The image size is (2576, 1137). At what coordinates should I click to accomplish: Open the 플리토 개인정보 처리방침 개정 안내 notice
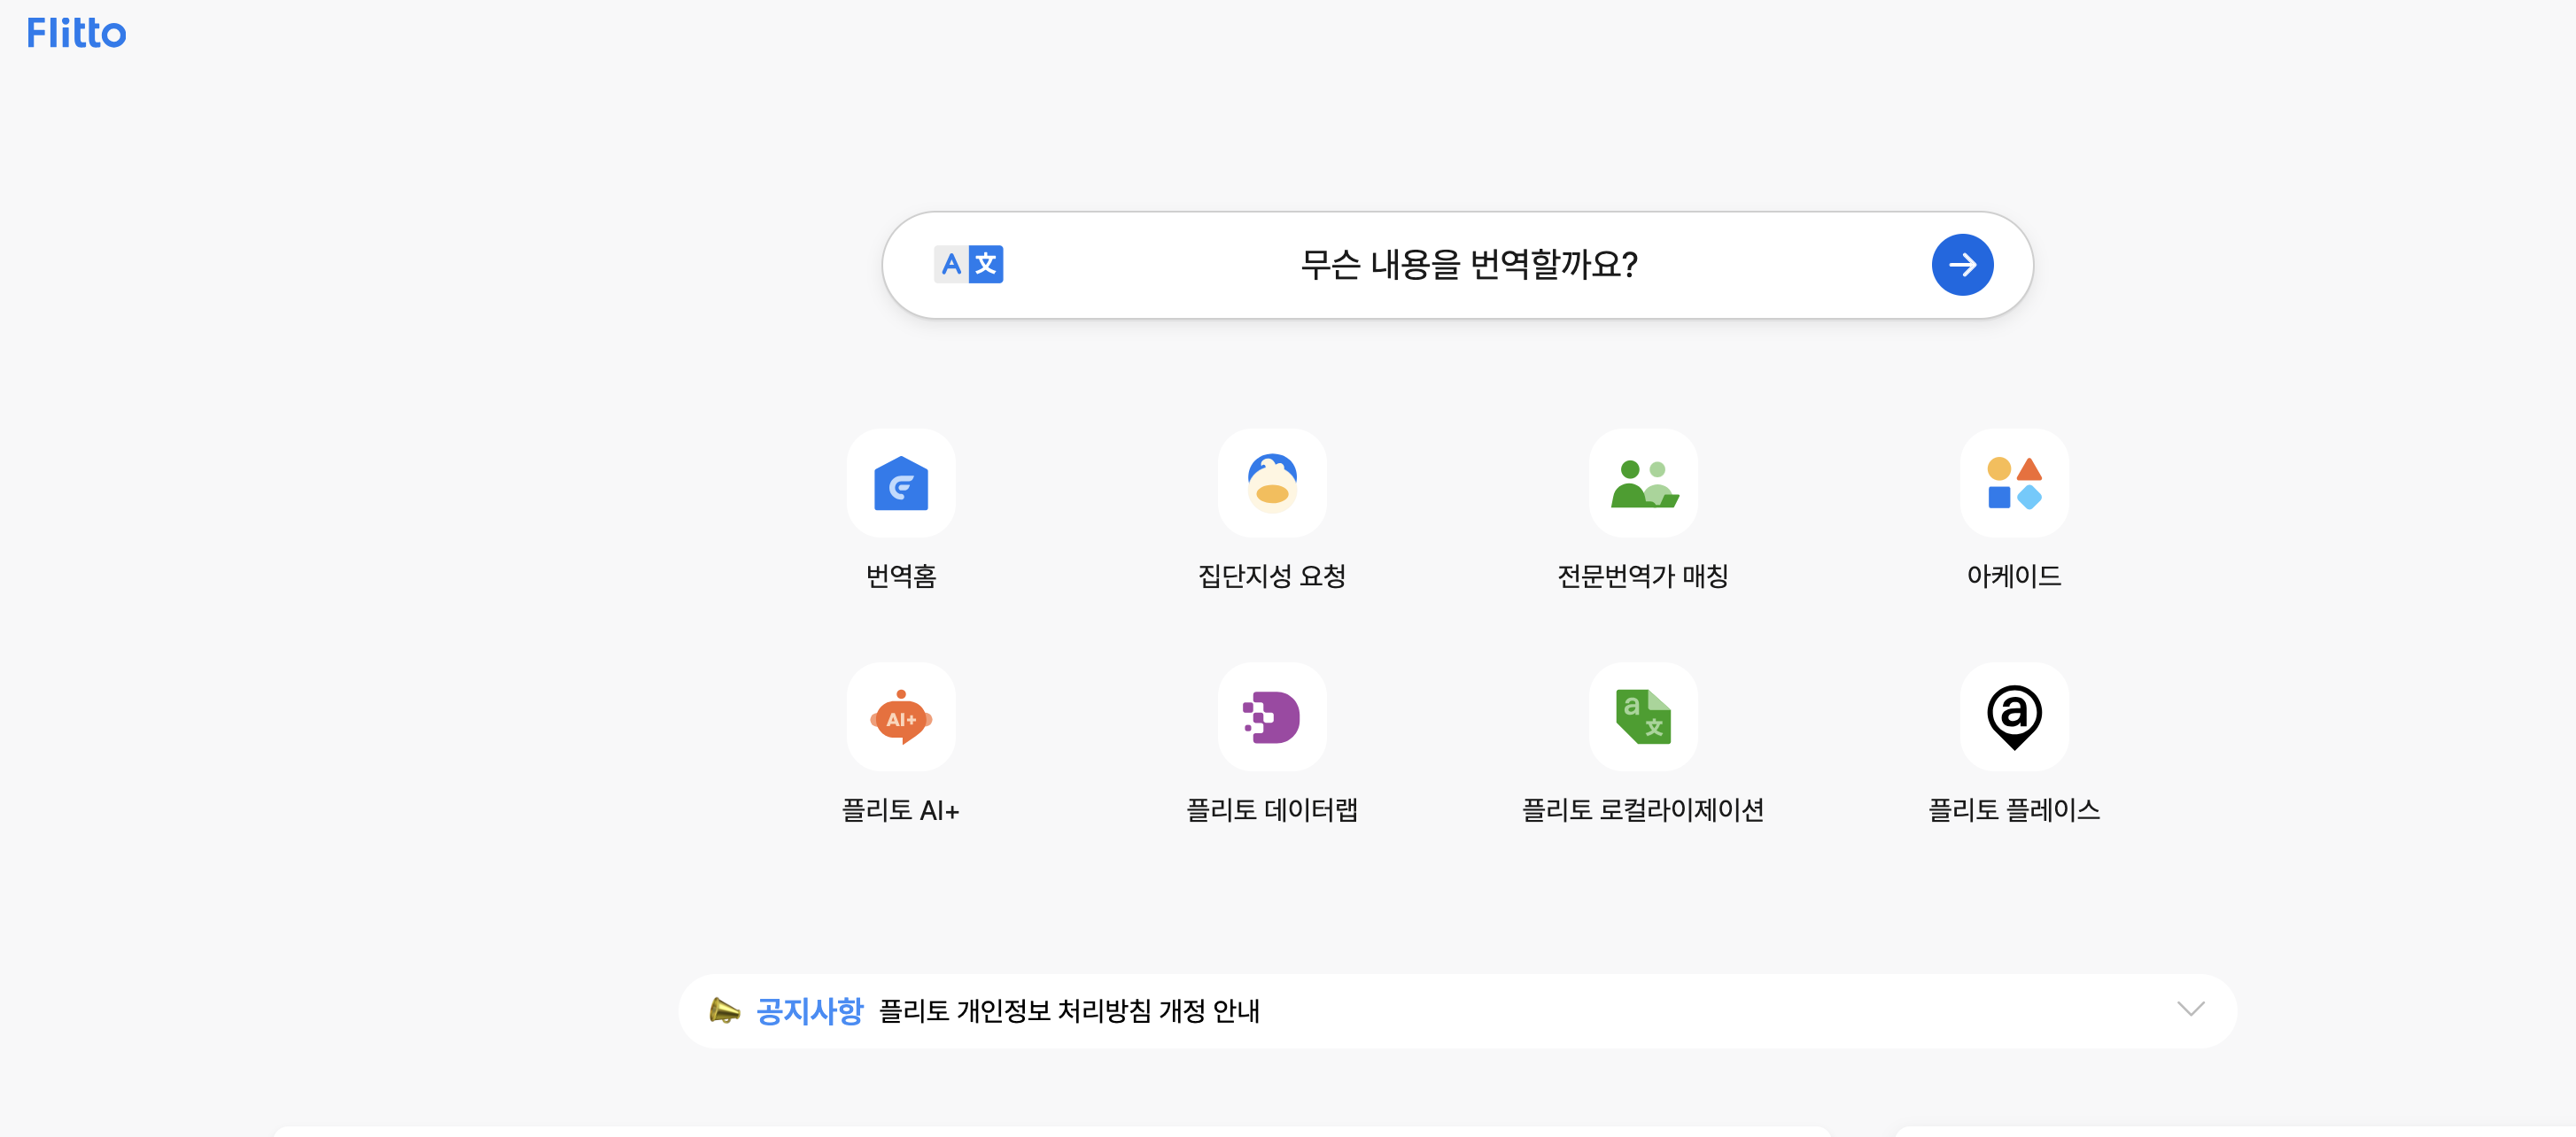pos(1068,1011)
